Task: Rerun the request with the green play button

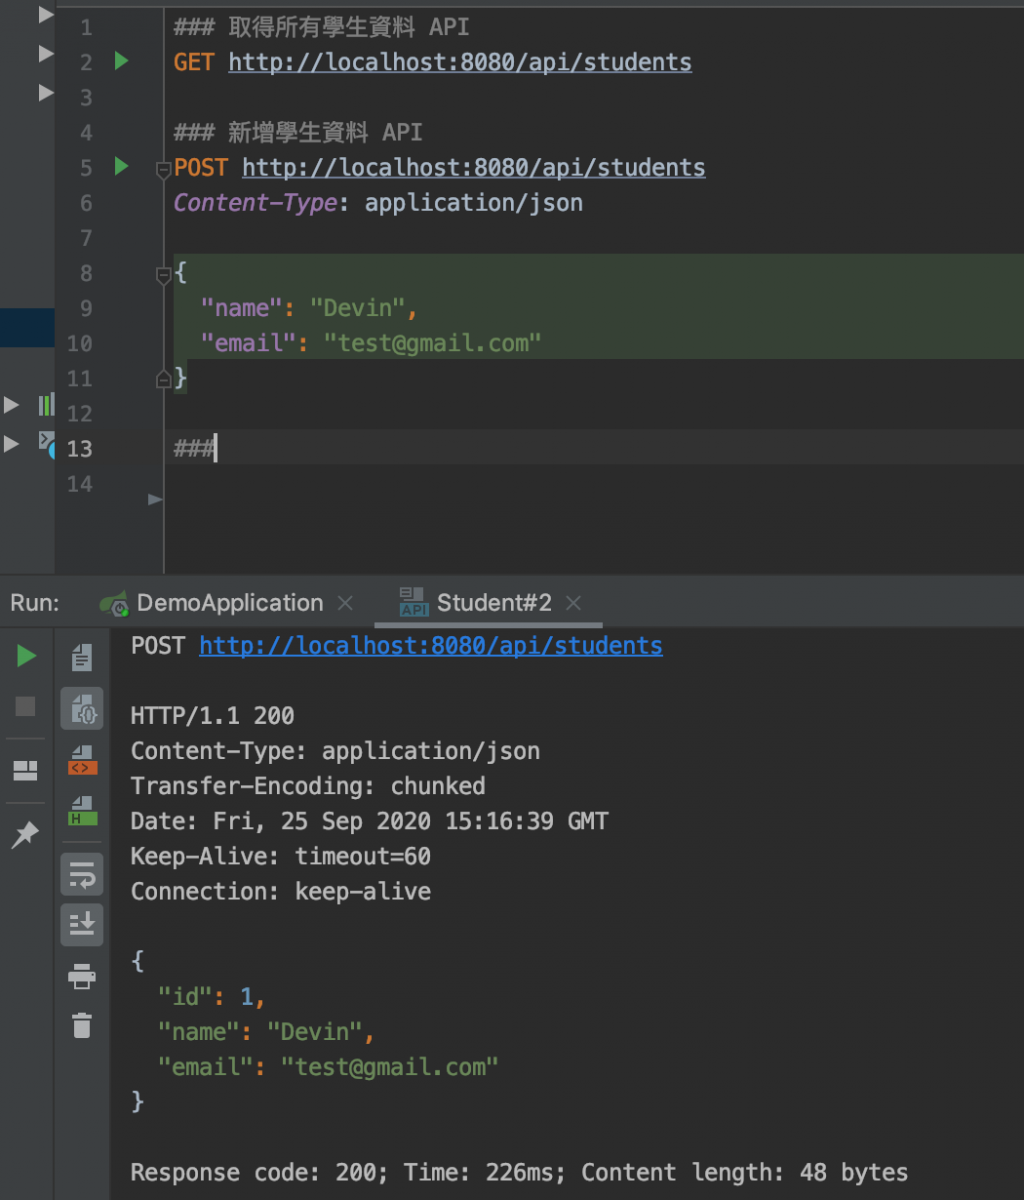Action: pos(27,657)
